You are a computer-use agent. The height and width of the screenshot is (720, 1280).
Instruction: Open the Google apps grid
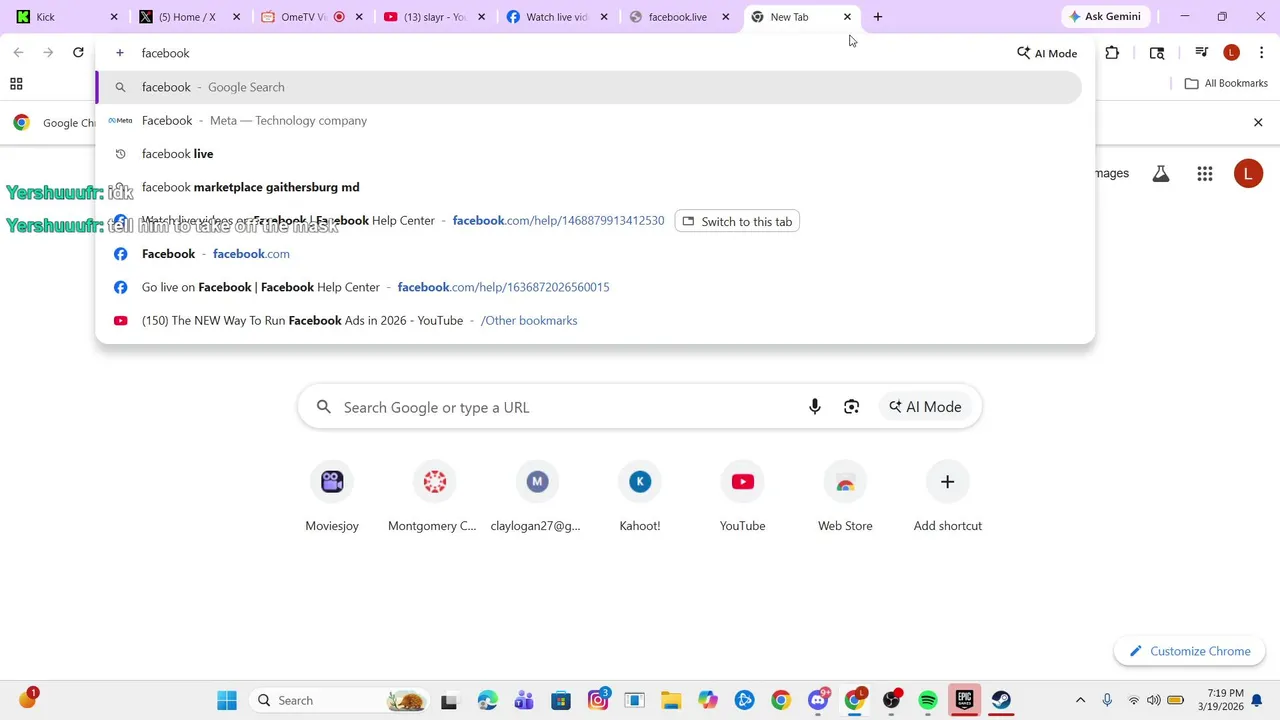(x=1205, y=174)
